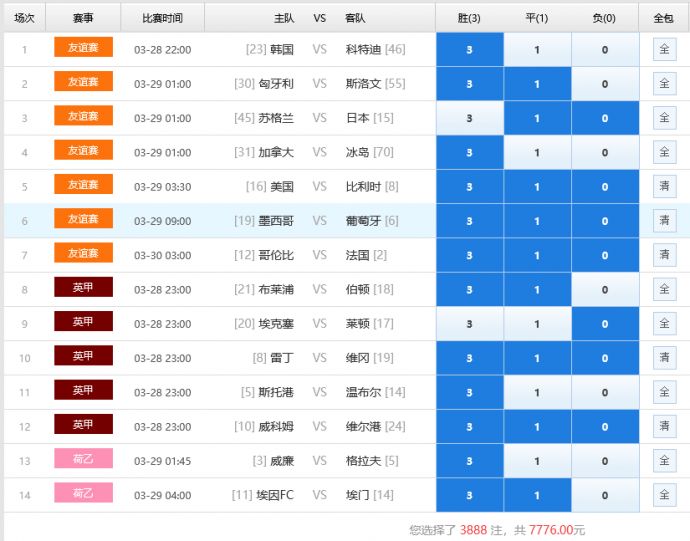690x541 pixels.
Task: Clear selections with 清 for 美国 match
Action: pos(664,187)
